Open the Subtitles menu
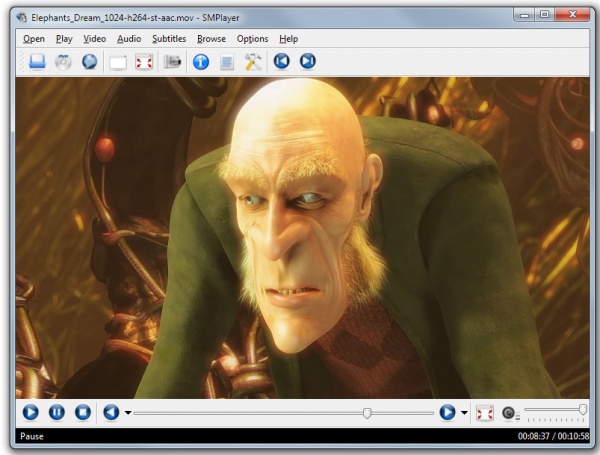 (x=169, y=38)
